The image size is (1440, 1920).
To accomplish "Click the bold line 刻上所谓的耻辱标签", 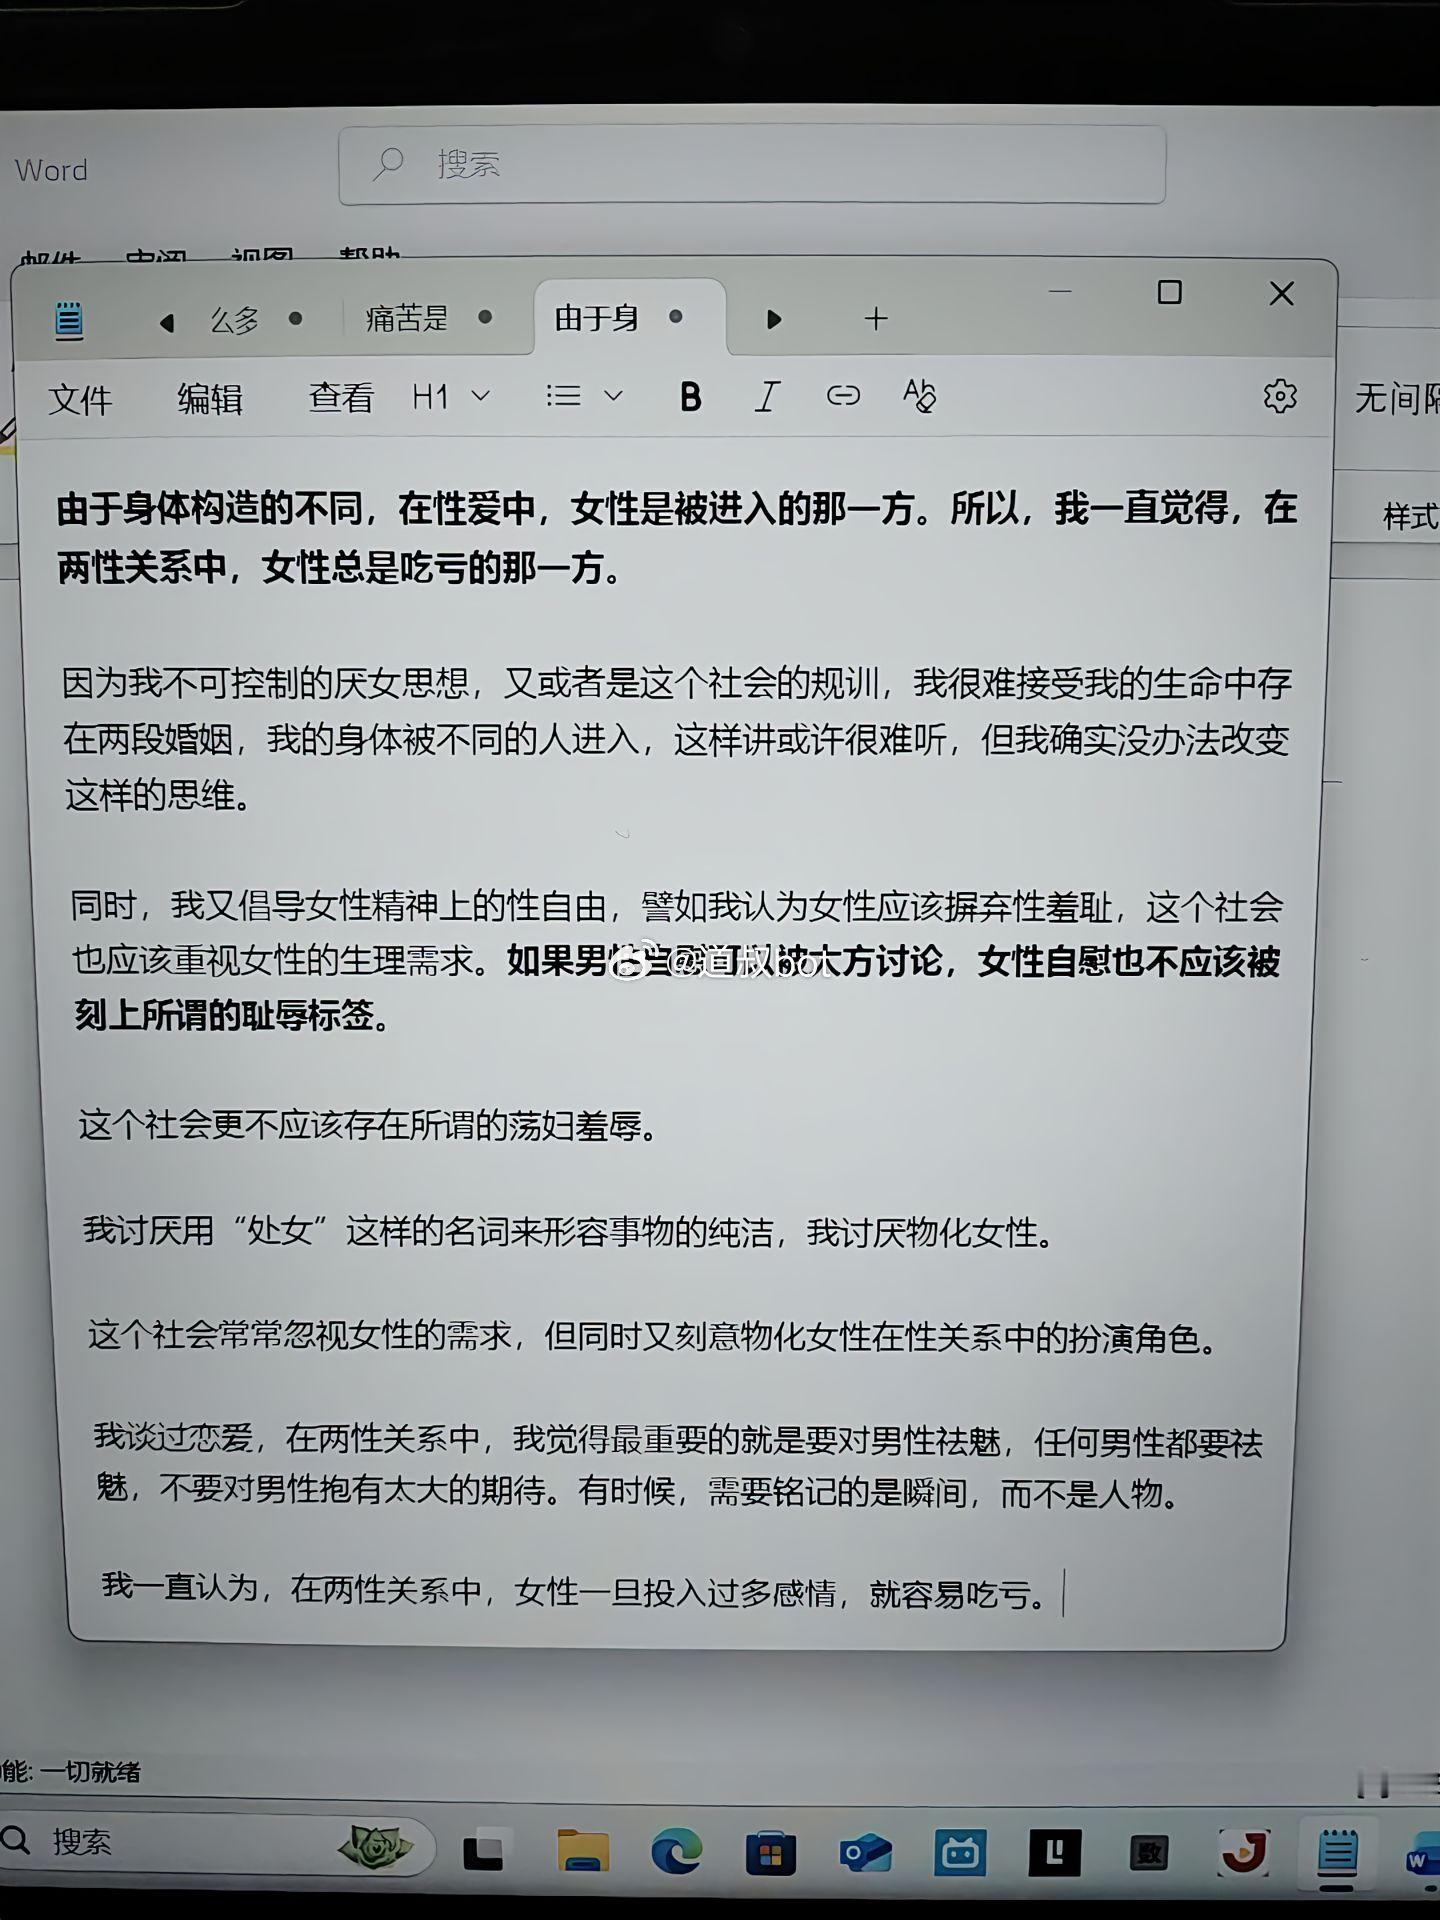I will (233, 1016).
